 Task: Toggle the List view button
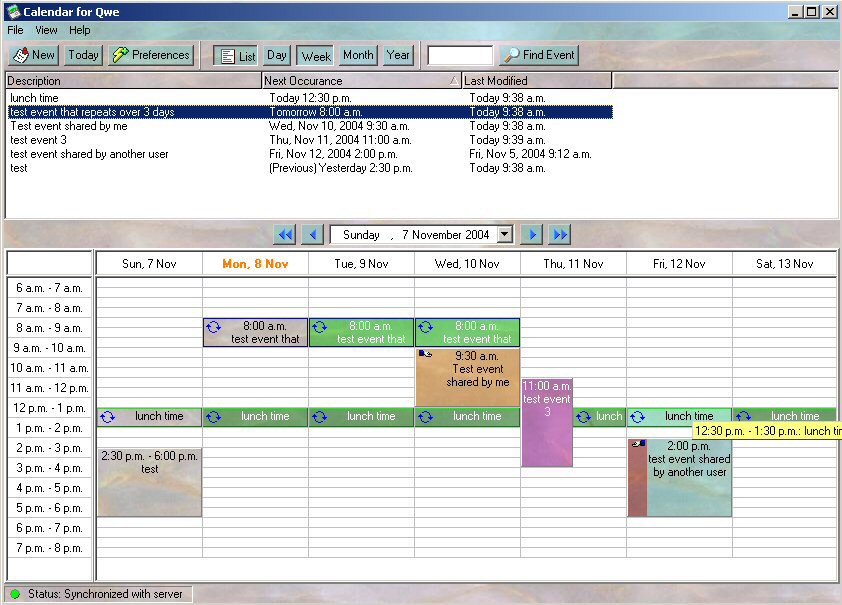[x=236, y=56]
